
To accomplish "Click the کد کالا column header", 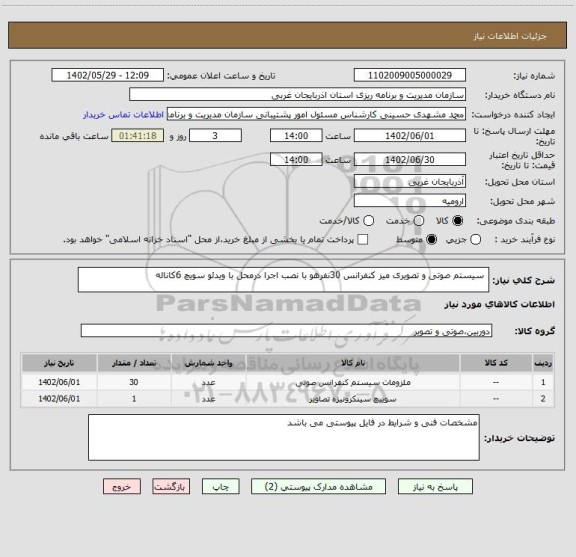I will tap(496, 363).
